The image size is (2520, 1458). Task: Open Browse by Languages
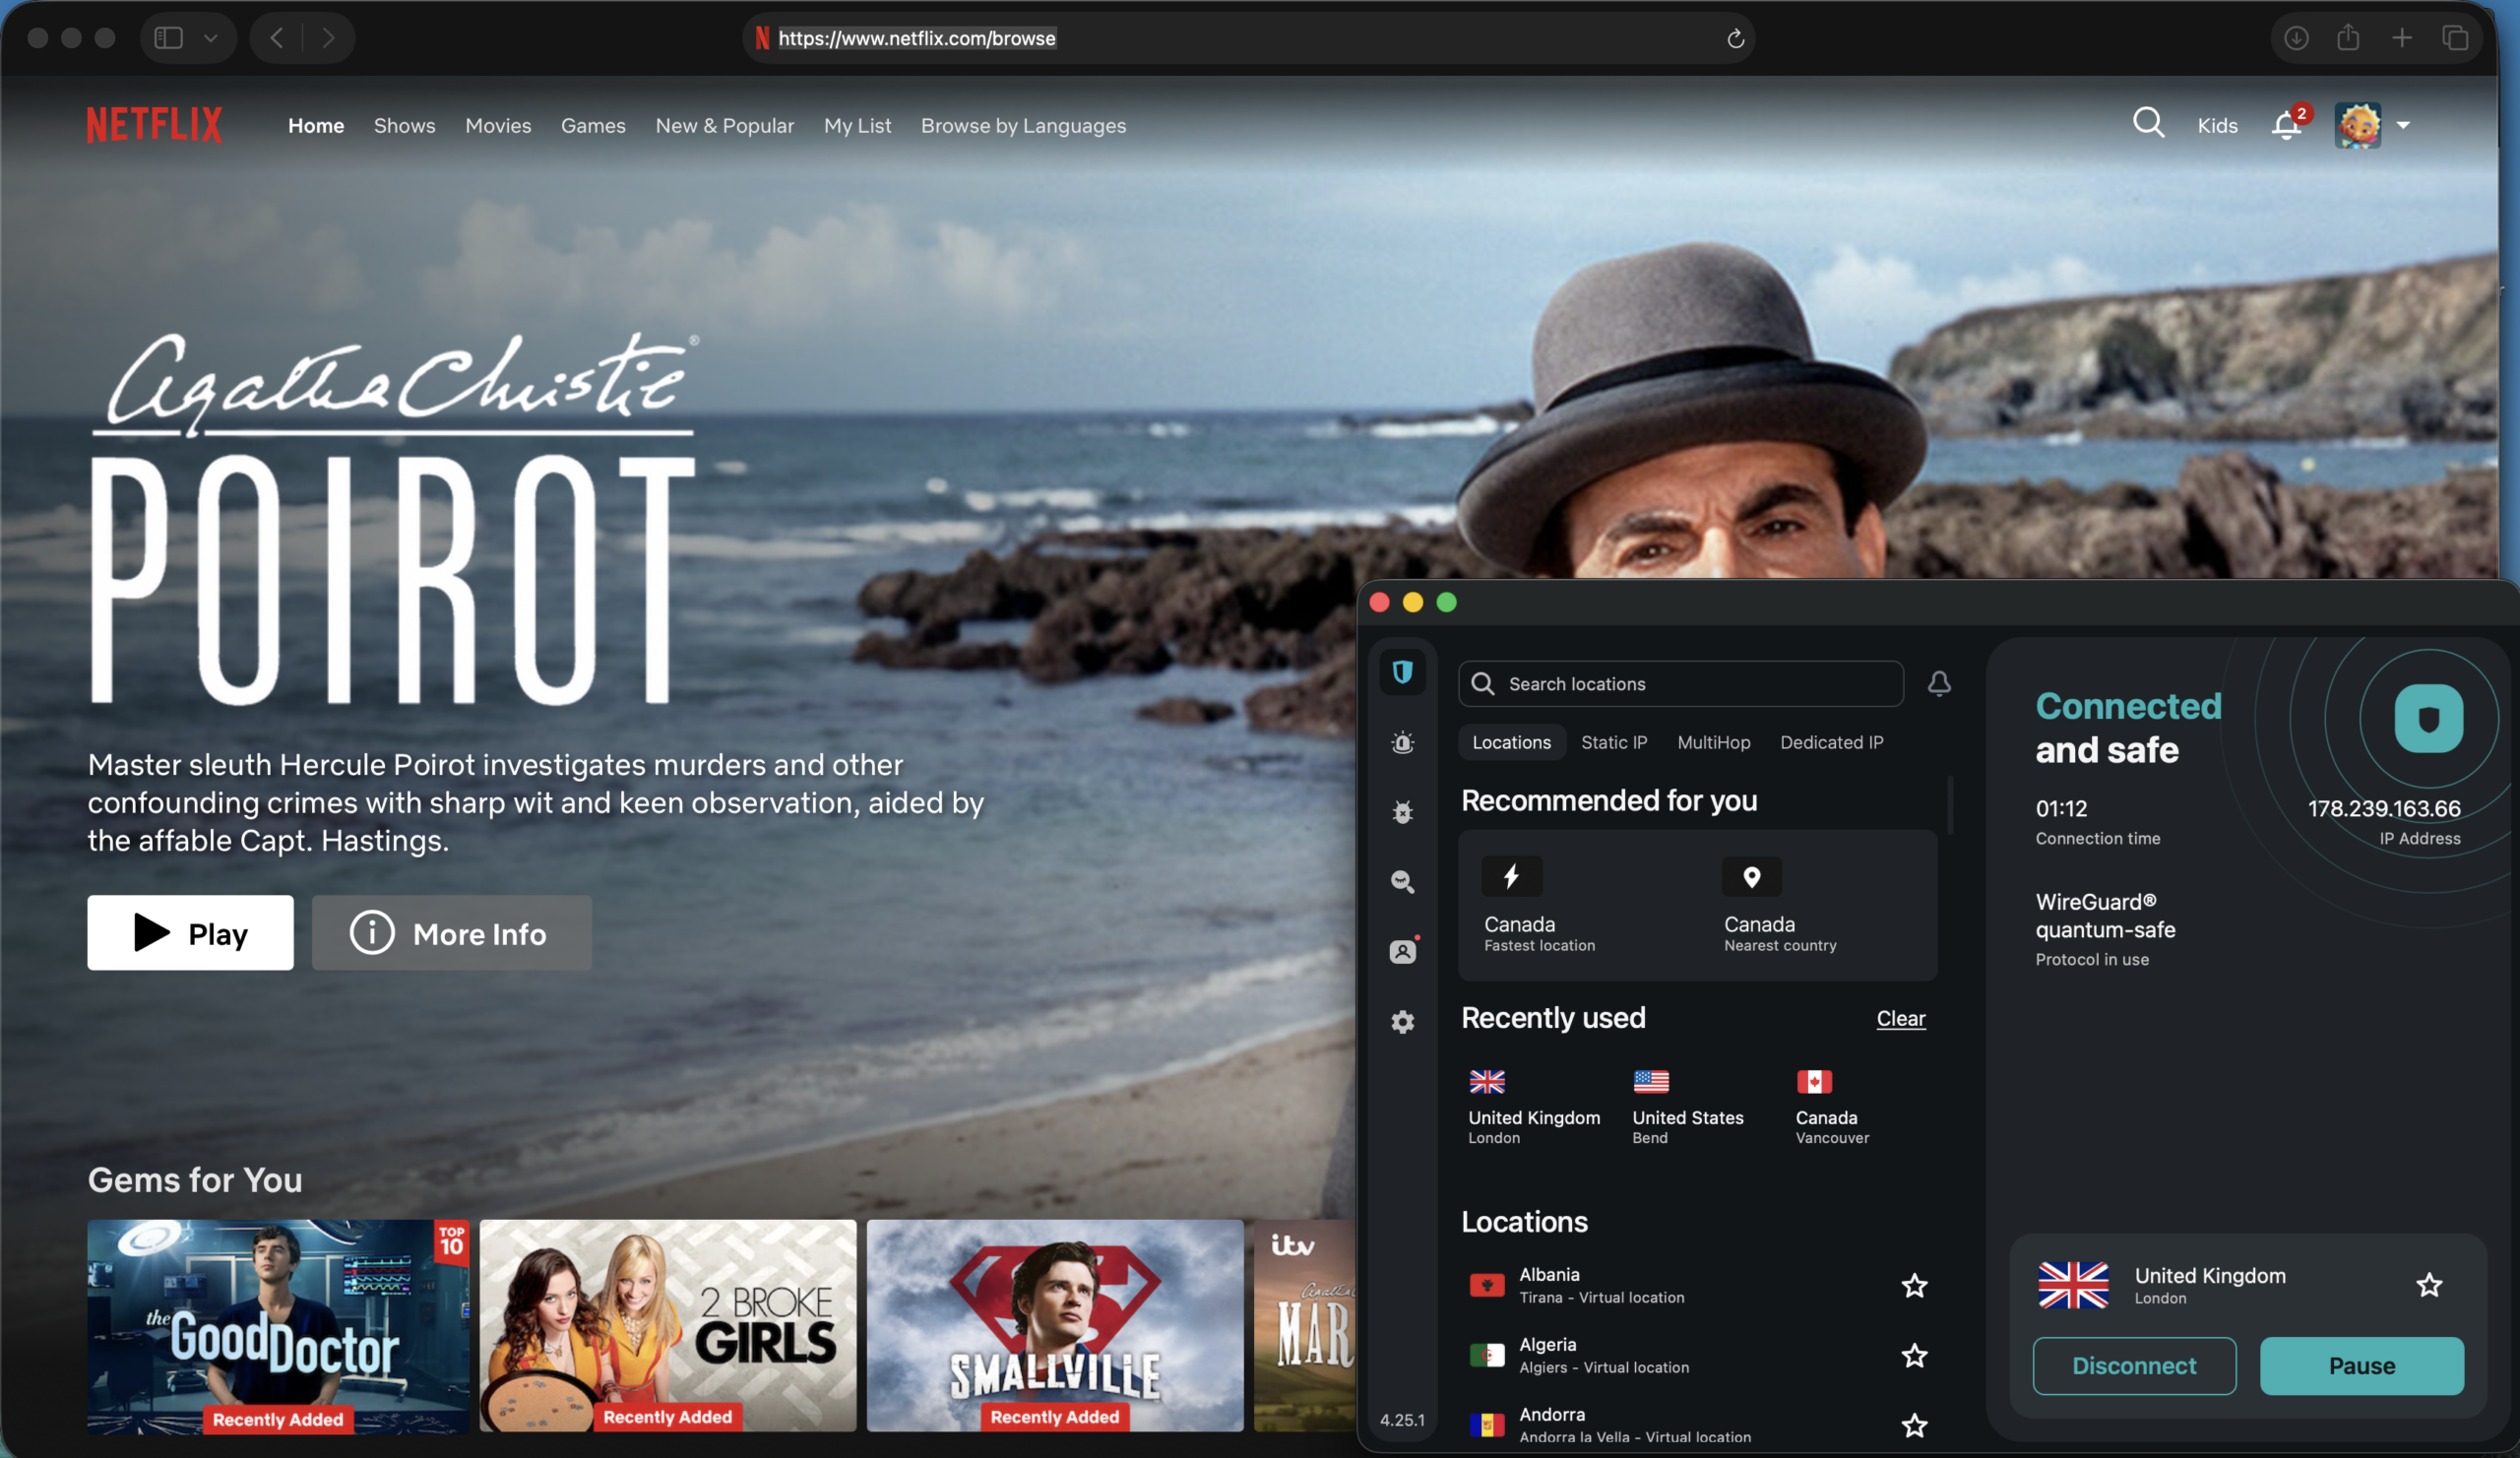coord(1023,126)
